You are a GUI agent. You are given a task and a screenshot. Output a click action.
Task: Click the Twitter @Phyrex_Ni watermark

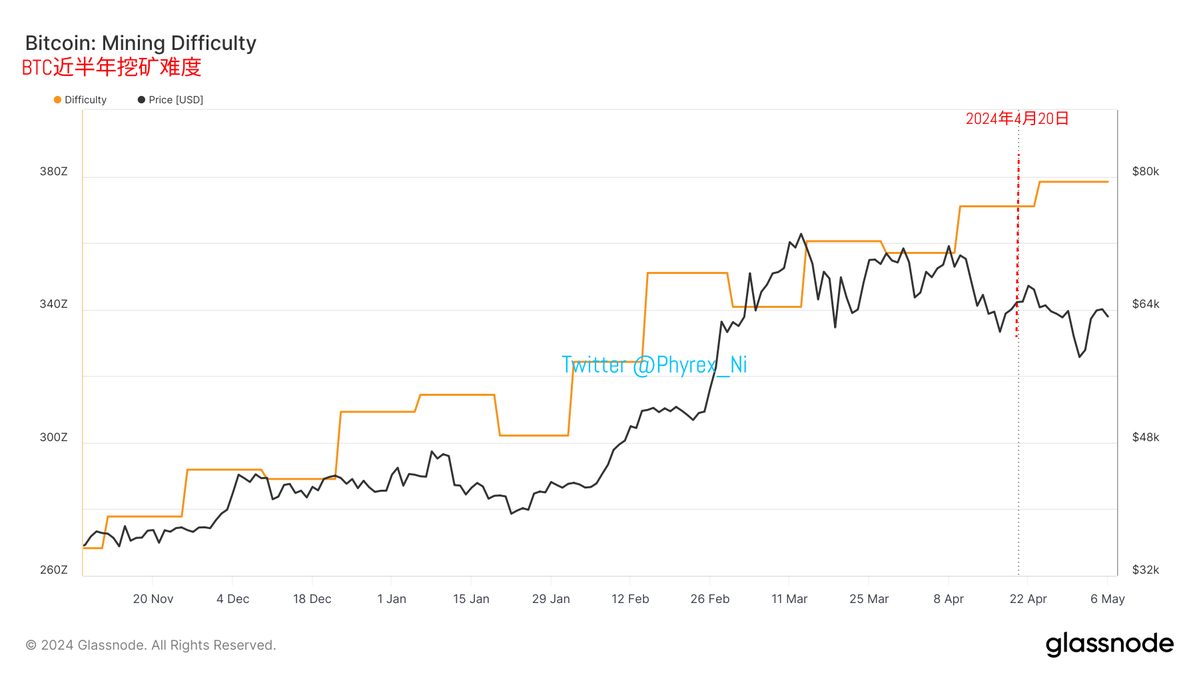pos(654,365)
